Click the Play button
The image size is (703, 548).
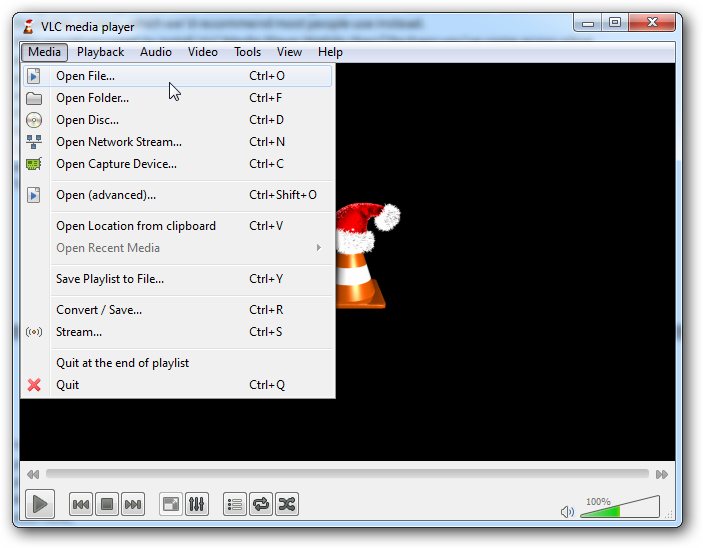[x=40, y=504]
